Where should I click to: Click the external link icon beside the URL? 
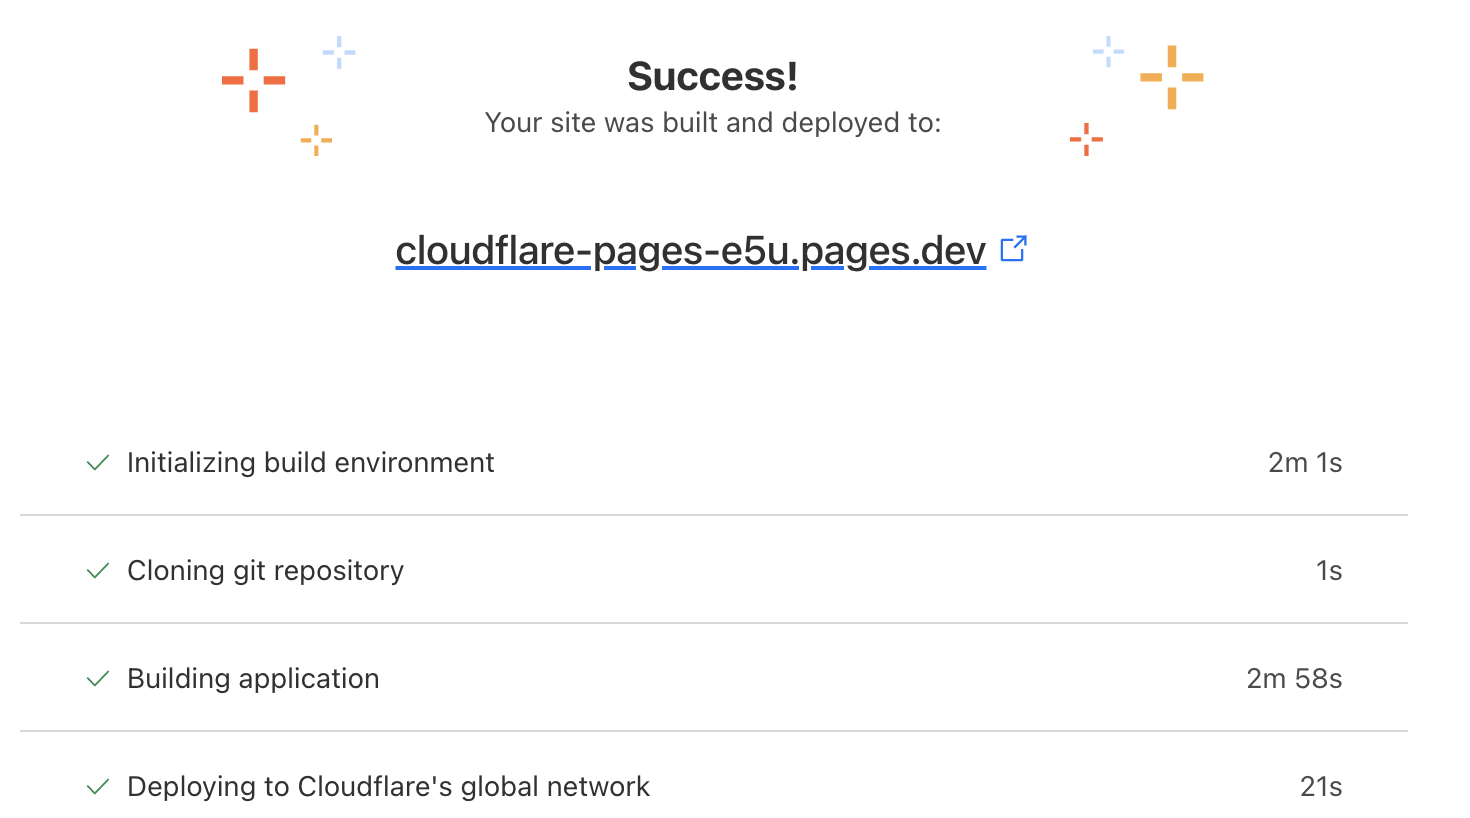[1014, 249]
